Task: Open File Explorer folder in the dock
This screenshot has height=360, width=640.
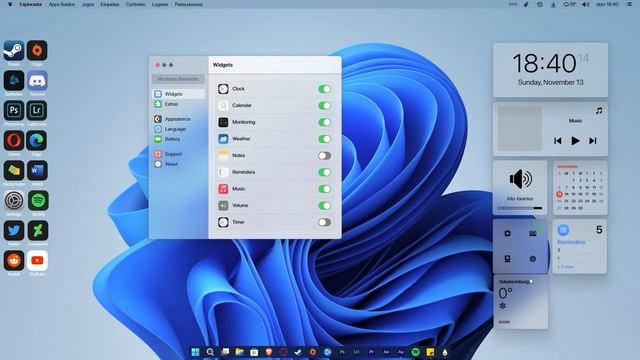Action: 240,352
